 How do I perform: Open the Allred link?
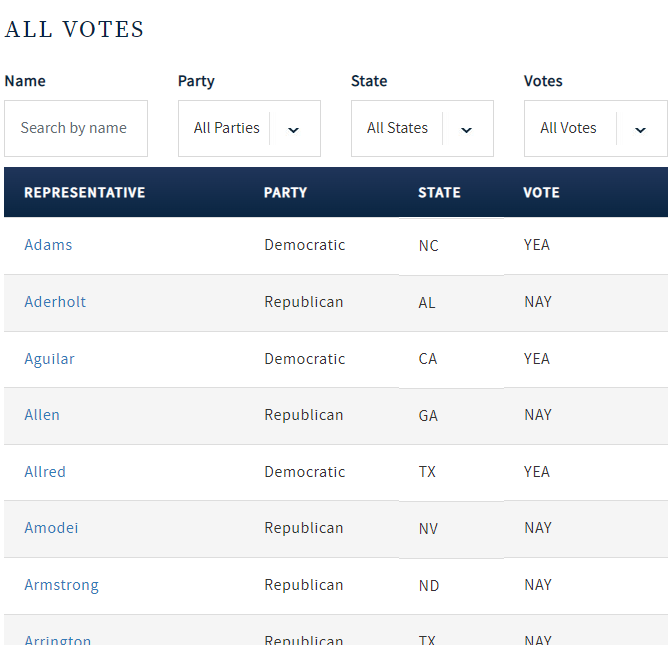point(45,472)
